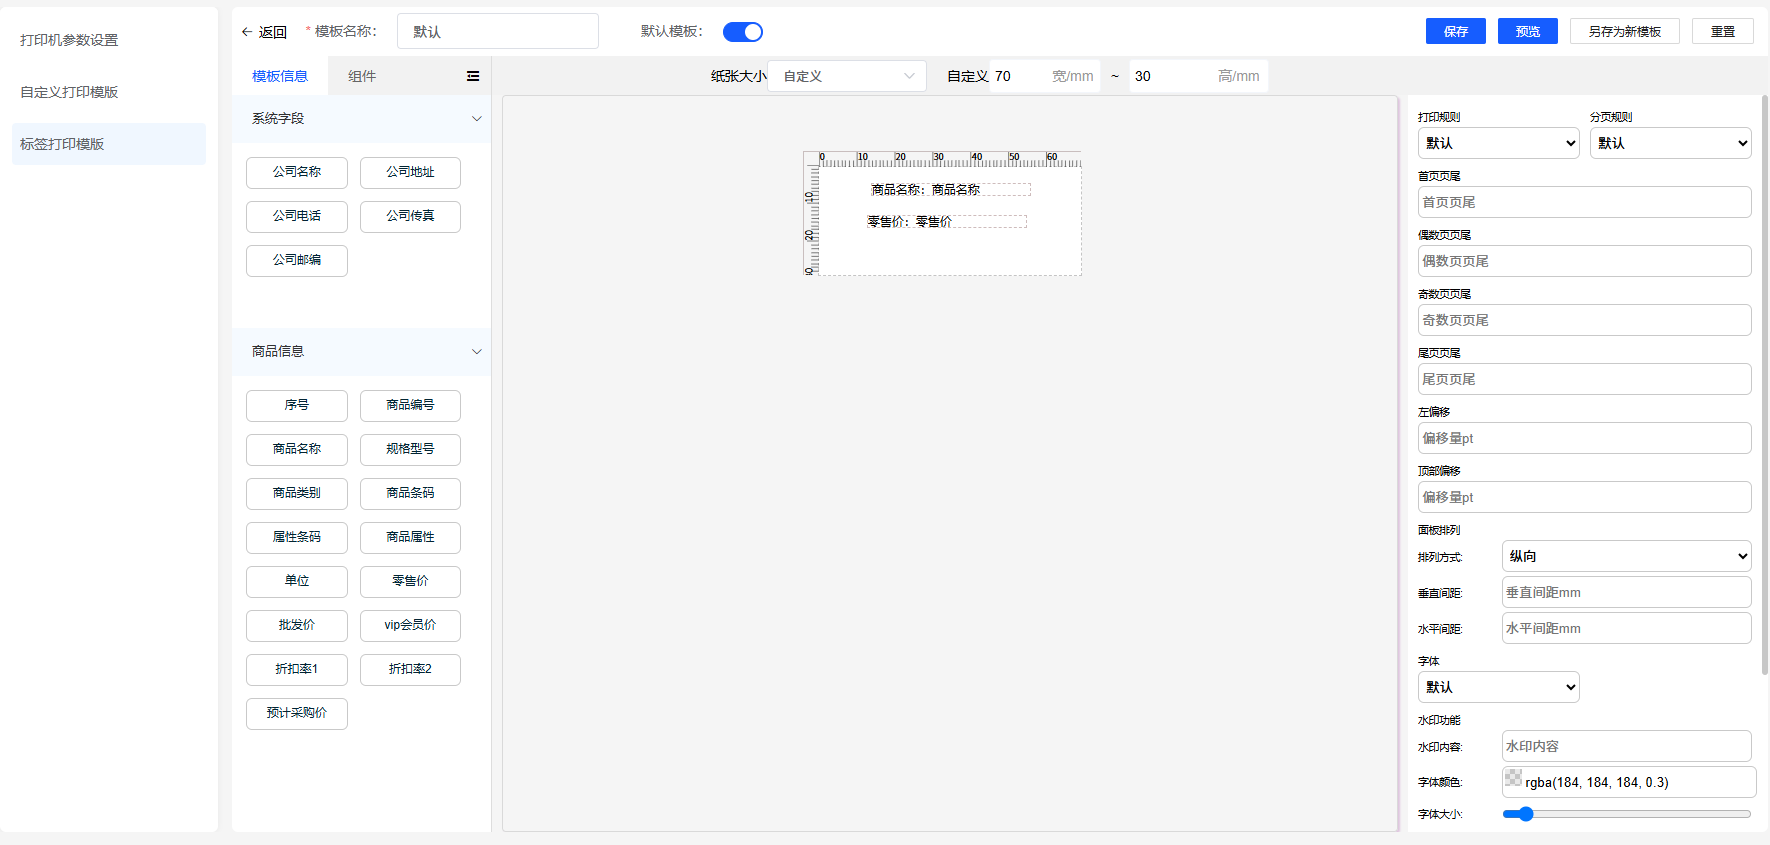Open the 纸张大小 dropdown set to 自定义
This screenshot has width=1770, height=845.
[847, 76]
